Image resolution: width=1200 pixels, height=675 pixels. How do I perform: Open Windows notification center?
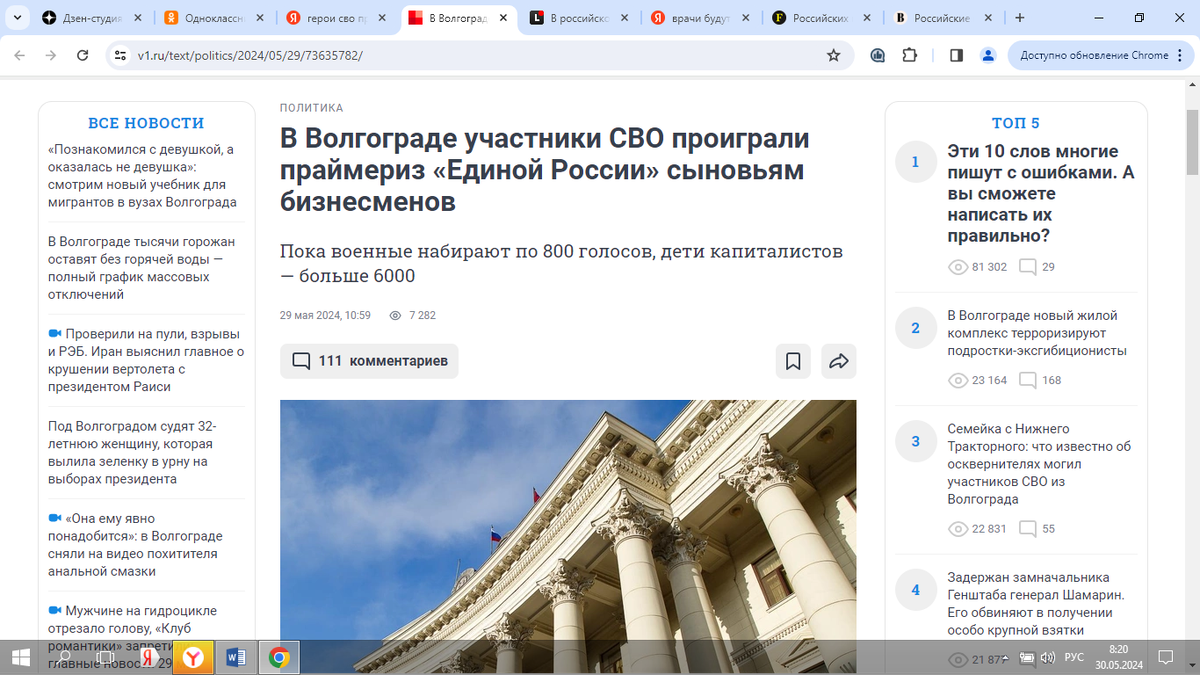click(x=1165, y=657)
